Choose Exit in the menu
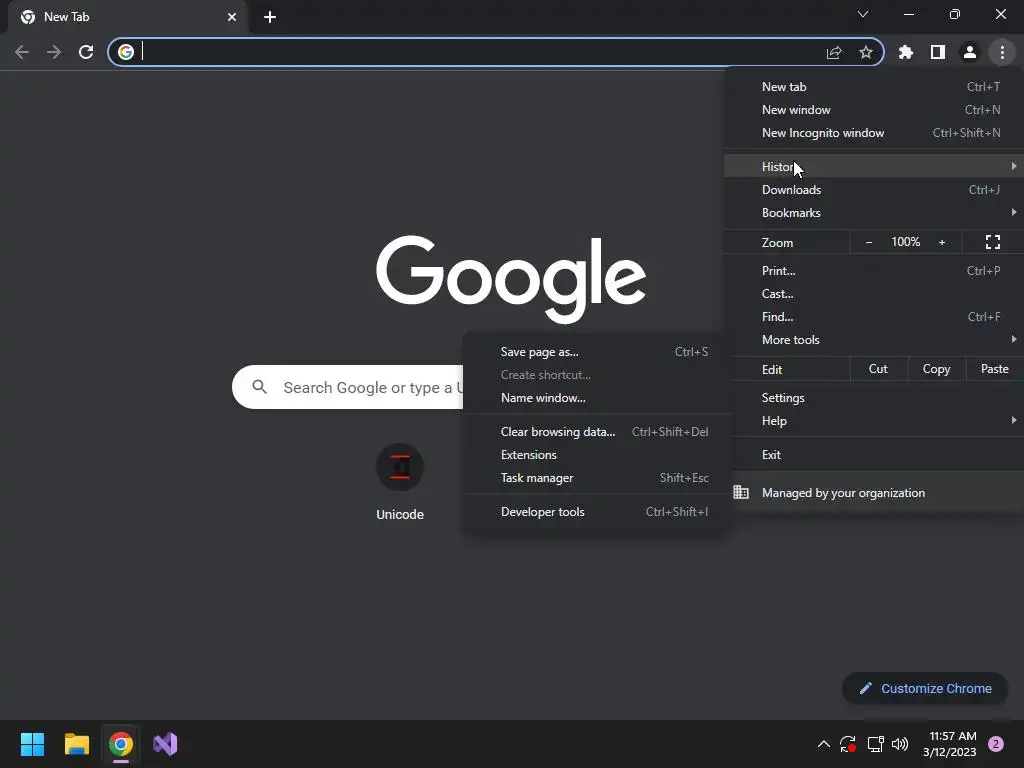This screenshot has height=768, width=1024. click(x=874, y=455)
